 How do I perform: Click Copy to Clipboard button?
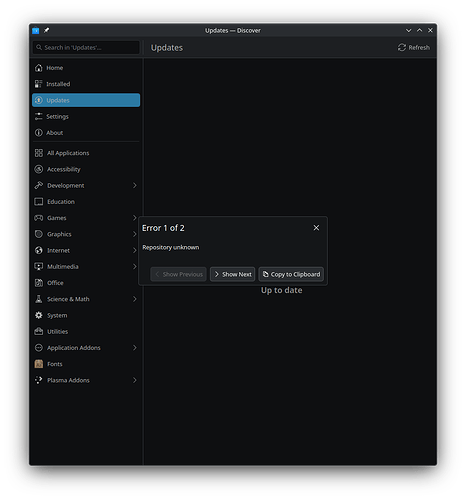click(291, 274)
